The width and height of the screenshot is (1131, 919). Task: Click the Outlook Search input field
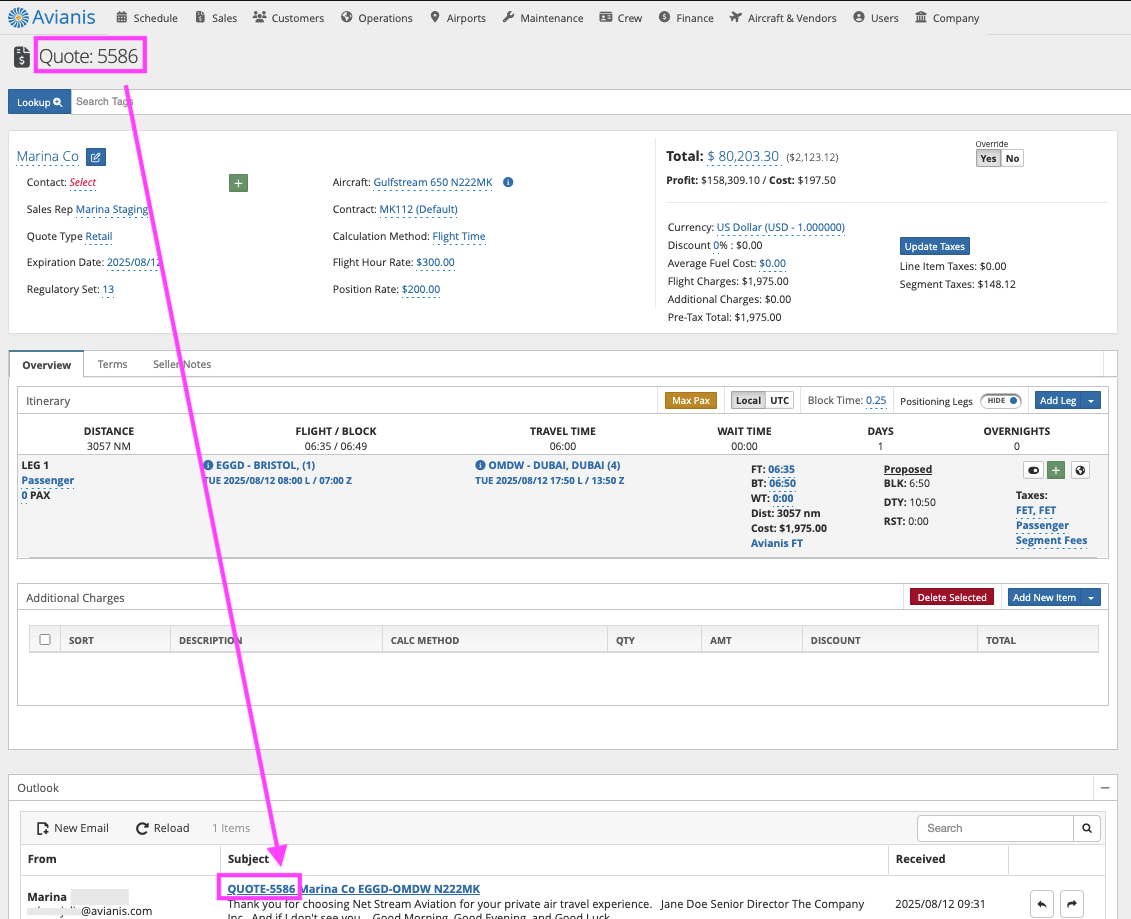point(995,828)
